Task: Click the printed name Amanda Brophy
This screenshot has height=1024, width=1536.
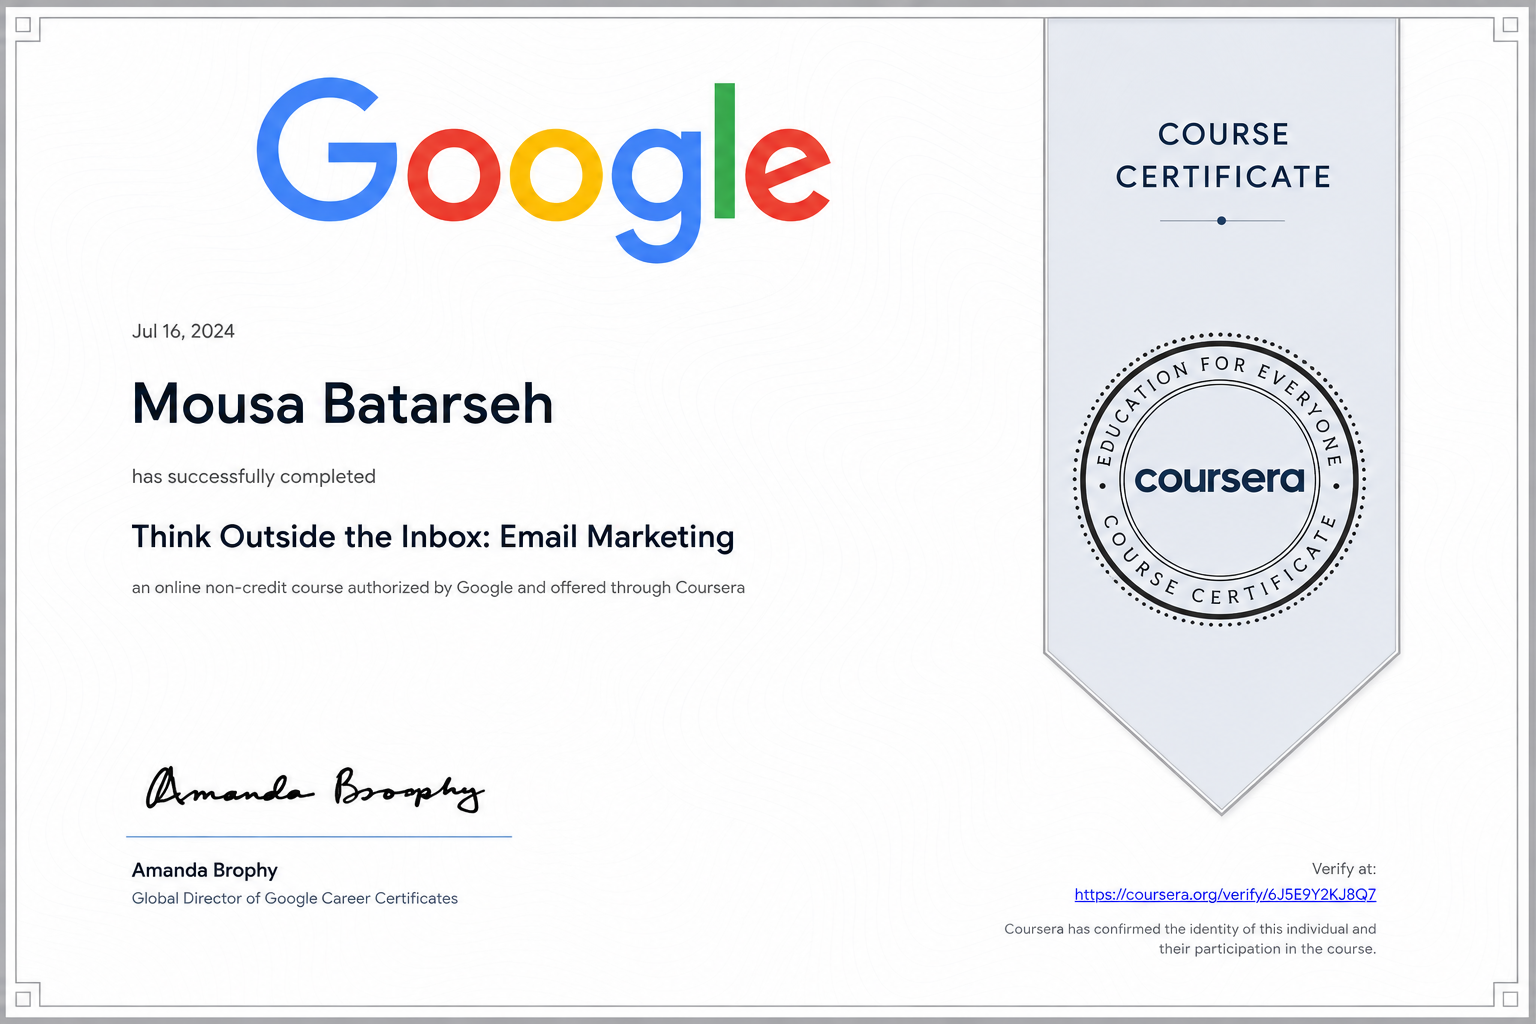Action: tap(205, 870)
